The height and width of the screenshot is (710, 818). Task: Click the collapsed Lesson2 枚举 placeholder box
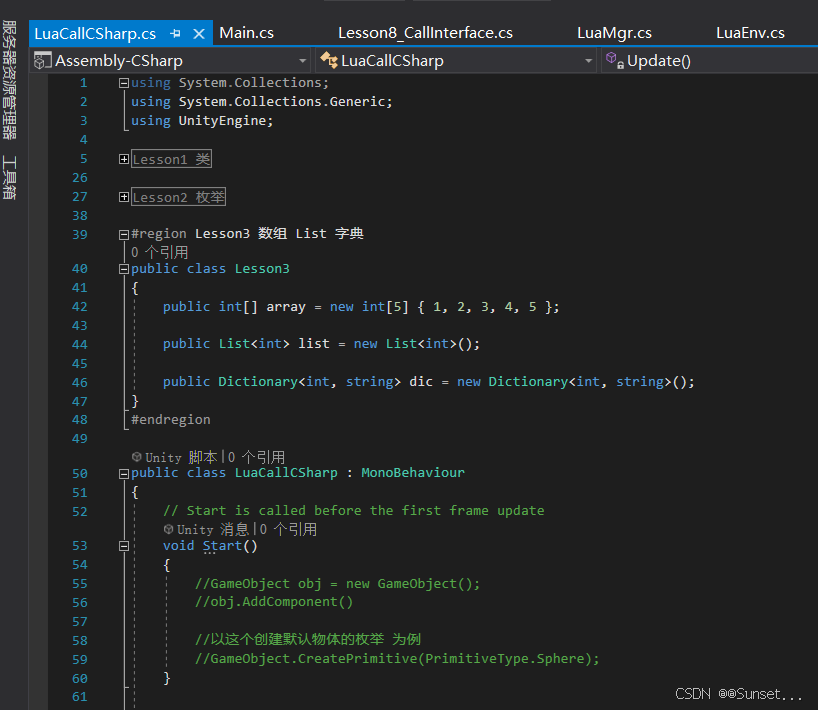pyautogui.click(x=178, y=197)
